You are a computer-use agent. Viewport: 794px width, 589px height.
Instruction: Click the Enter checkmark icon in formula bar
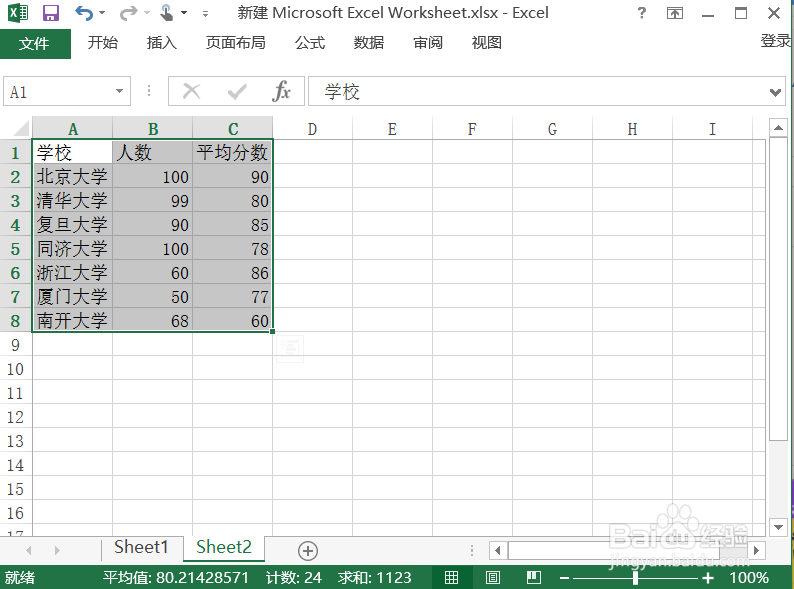click(x=237, y=92)
